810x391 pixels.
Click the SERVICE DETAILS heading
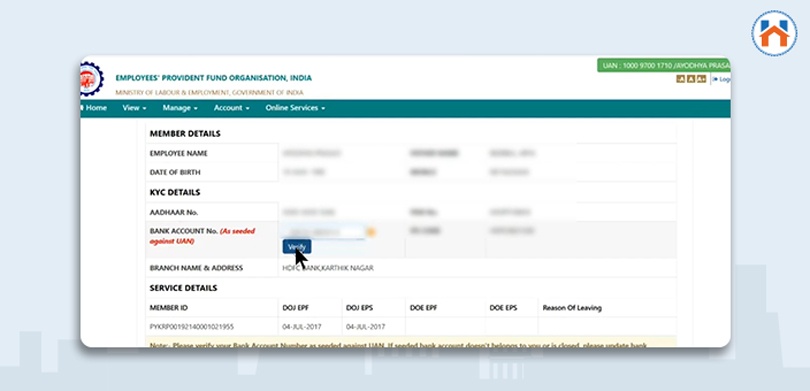click(183, 288)
